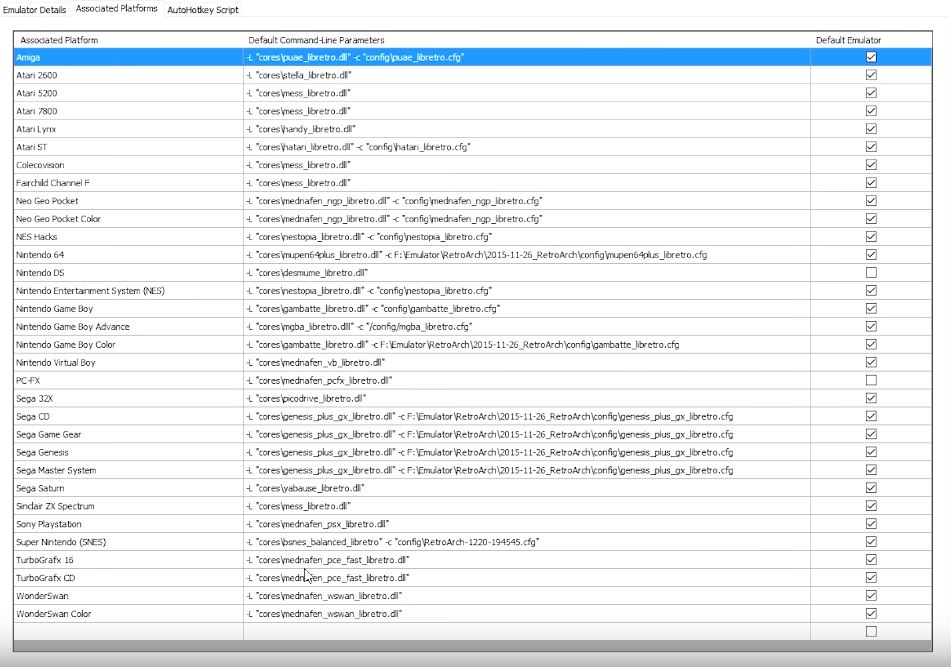Select the Atari 7800 platform cell
Viewport: 951px width, 667px height.
(128, 111)
